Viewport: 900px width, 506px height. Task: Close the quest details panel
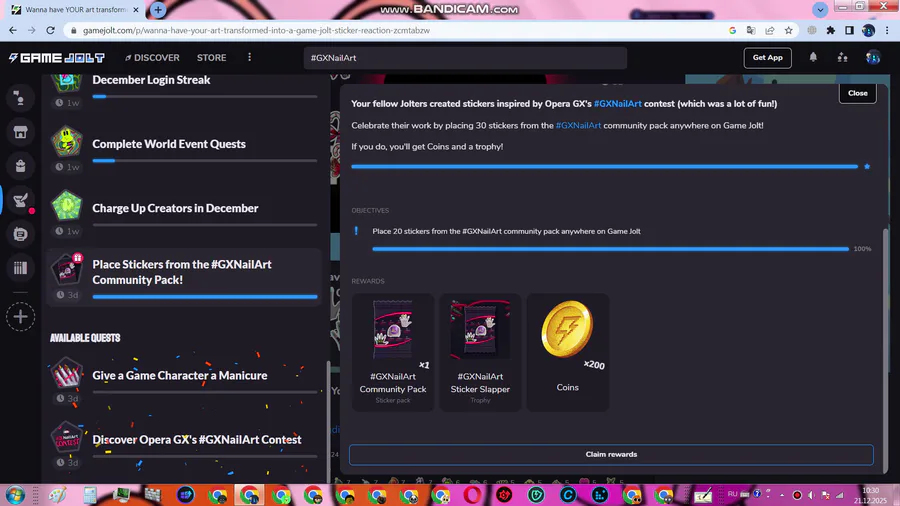click(x=858, y=93)
